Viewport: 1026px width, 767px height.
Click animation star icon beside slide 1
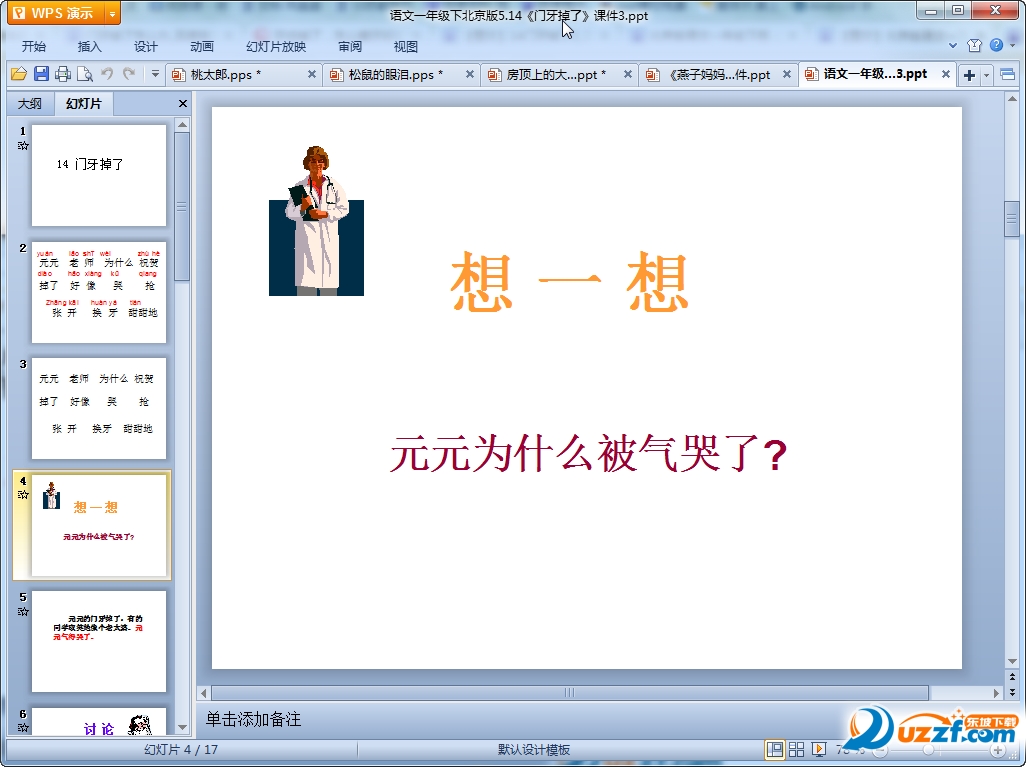click(23, 145)
